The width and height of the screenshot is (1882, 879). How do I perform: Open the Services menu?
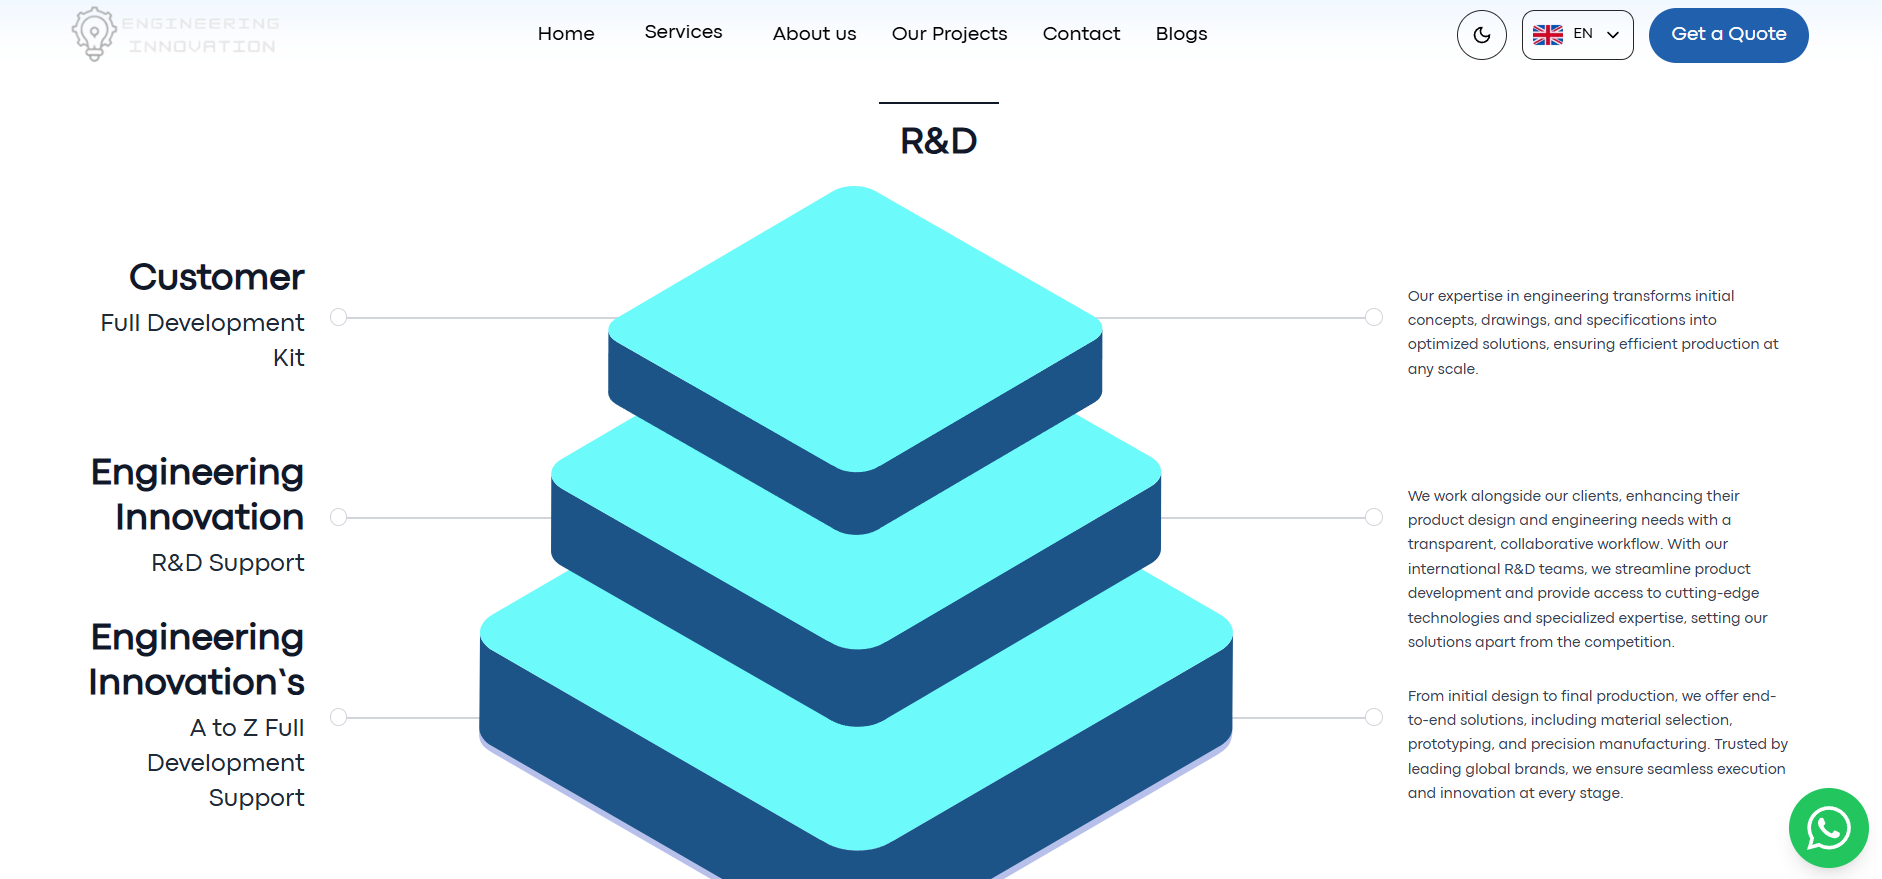coord(683,32)
